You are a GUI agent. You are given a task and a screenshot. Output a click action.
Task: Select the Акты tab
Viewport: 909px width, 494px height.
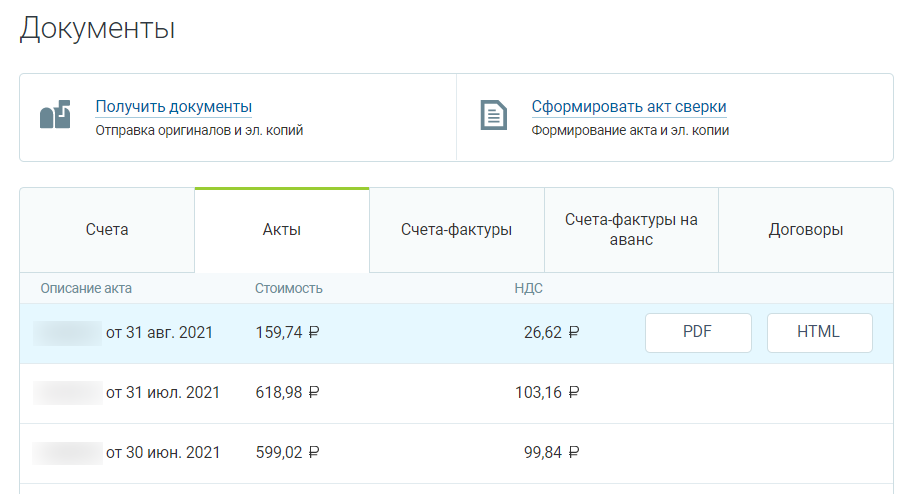point(281,230)
